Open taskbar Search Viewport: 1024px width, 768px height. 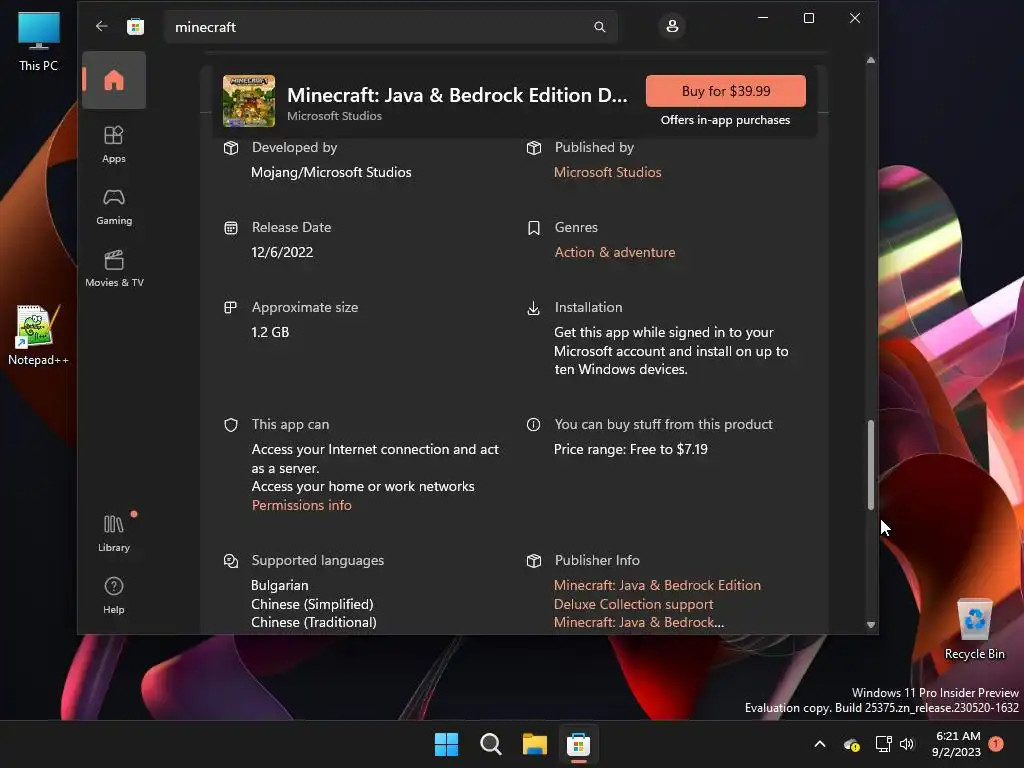pyautogui.click(x=490, y=744)
